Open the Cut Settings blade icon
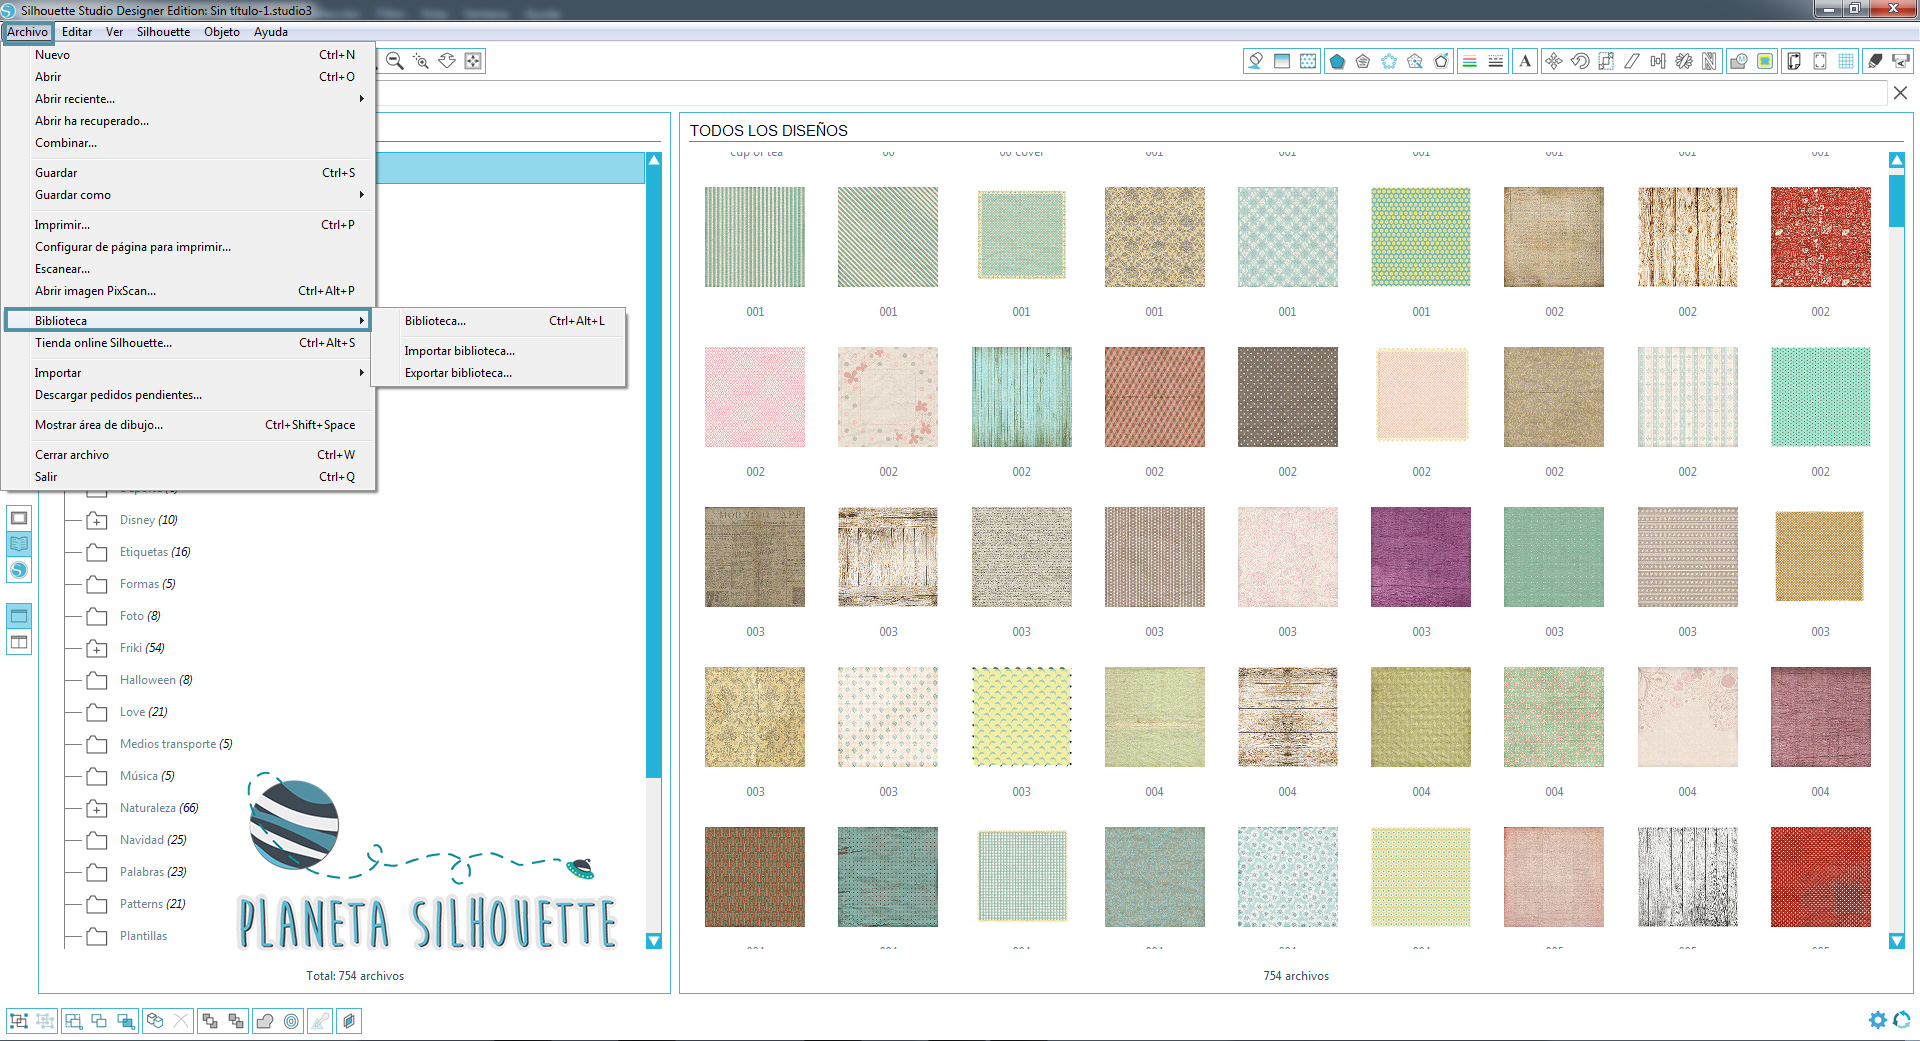Viewport: 1920px width, 1041px height. [x=1875, y=61]
